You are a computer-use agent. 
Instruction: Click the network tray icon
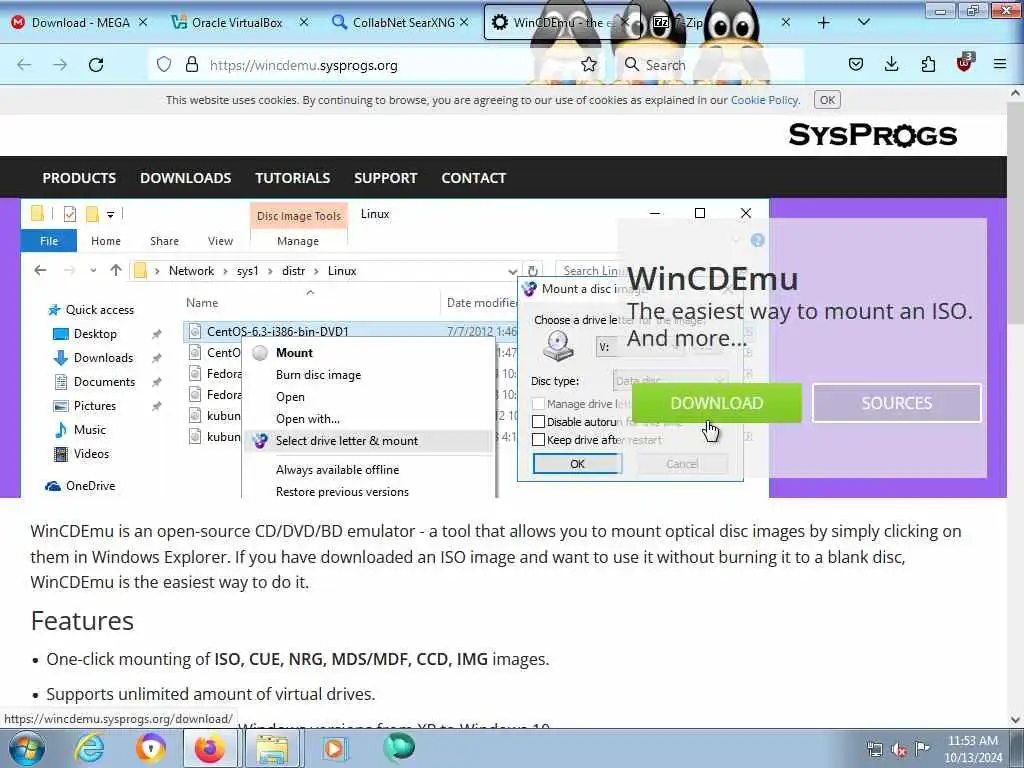point(874,749)
